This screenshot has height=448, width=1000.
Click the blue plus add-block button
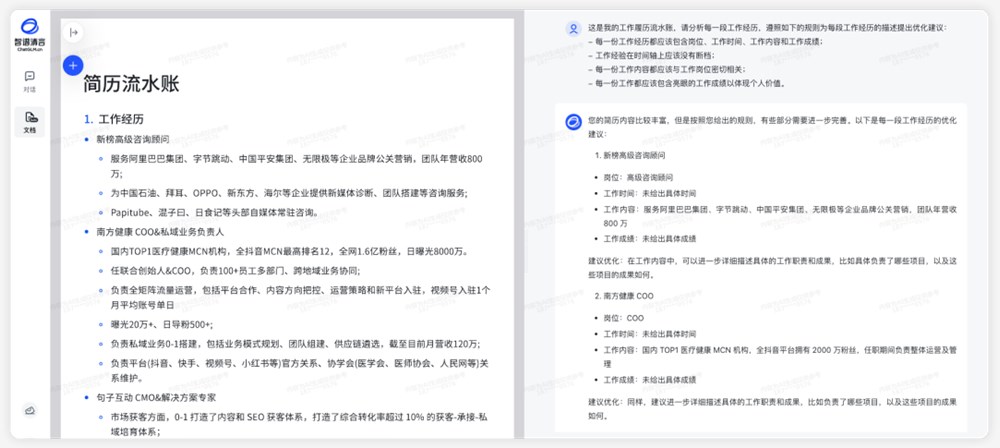click(73, 65)
